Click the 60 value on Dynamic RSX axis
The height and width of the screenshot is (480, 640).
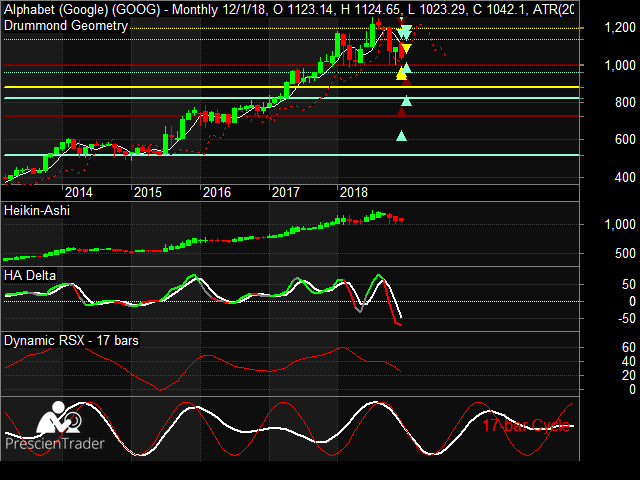coord(629,347)
